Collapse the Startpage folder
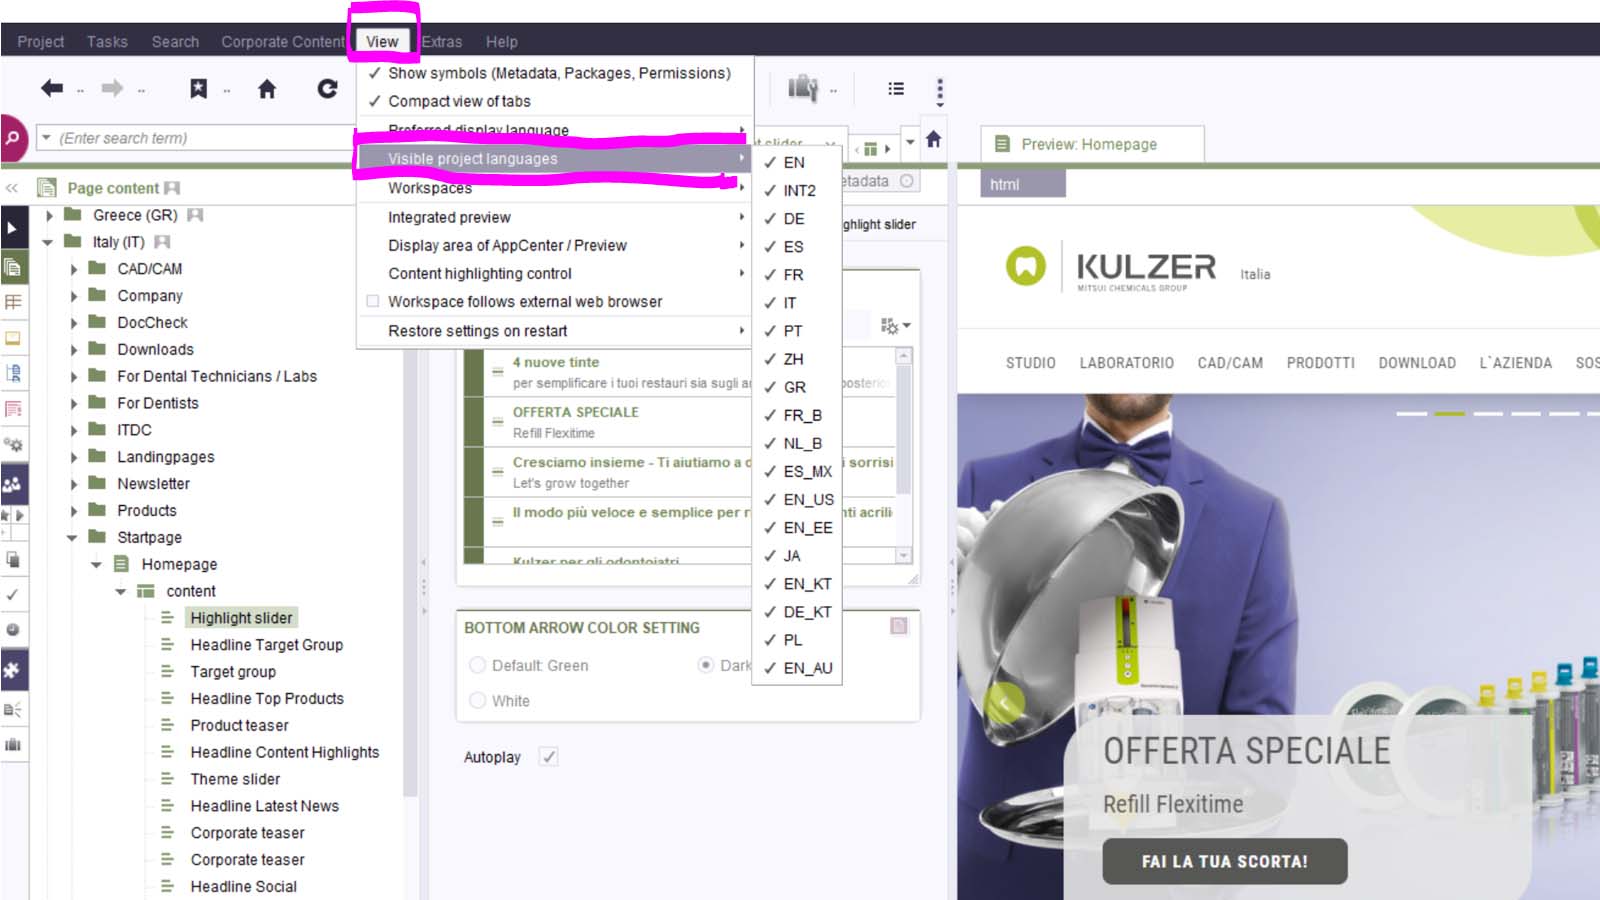This screenshot has height=900, width=1600. coord(72,538)
